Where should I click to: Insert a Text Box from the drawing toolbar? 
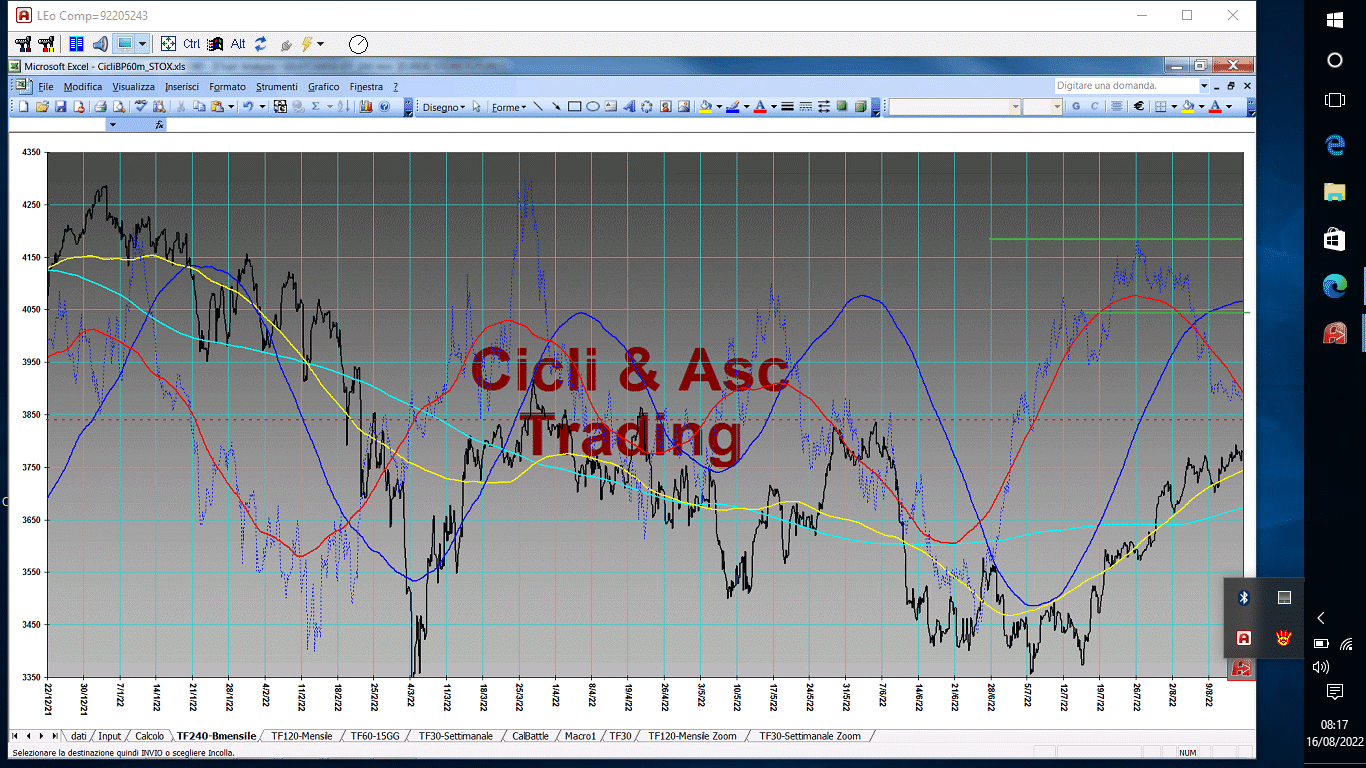pos(611,106)
